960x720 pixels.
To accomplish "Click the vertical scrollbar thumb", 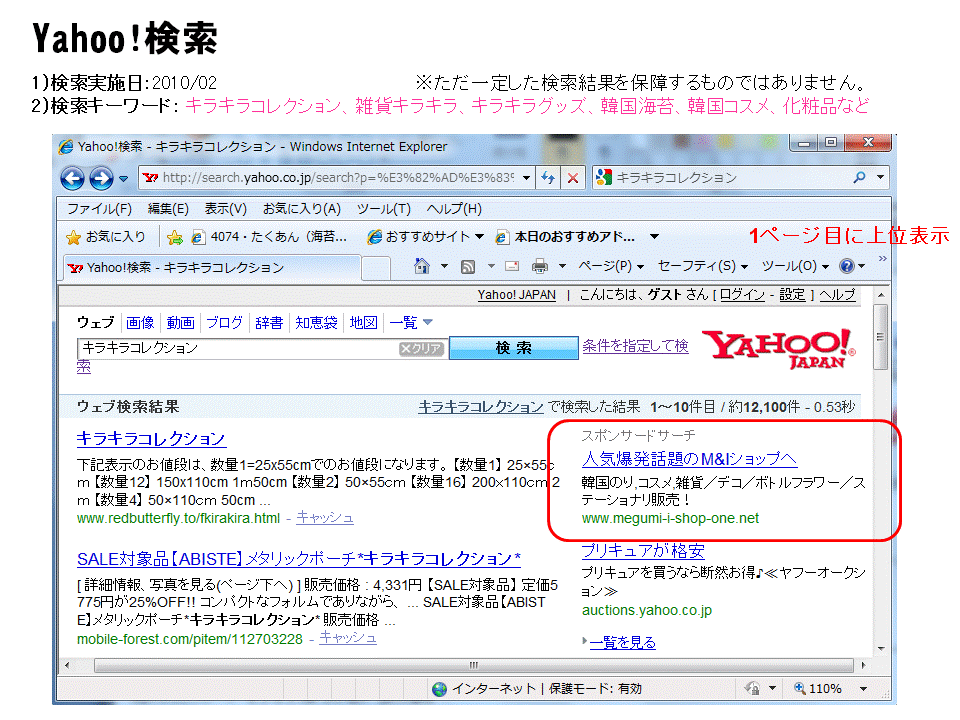I will click(880, 337).
